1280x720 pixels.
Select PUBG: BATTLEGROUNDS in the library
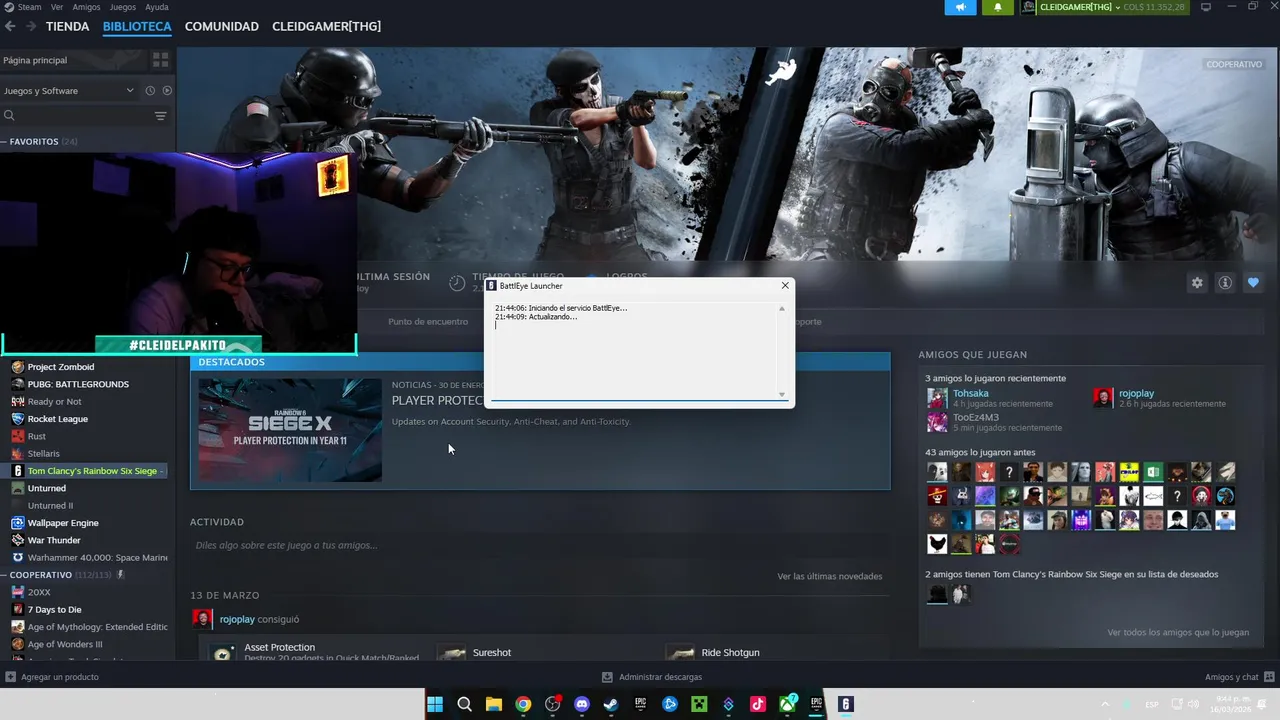(x=78, y=384)
